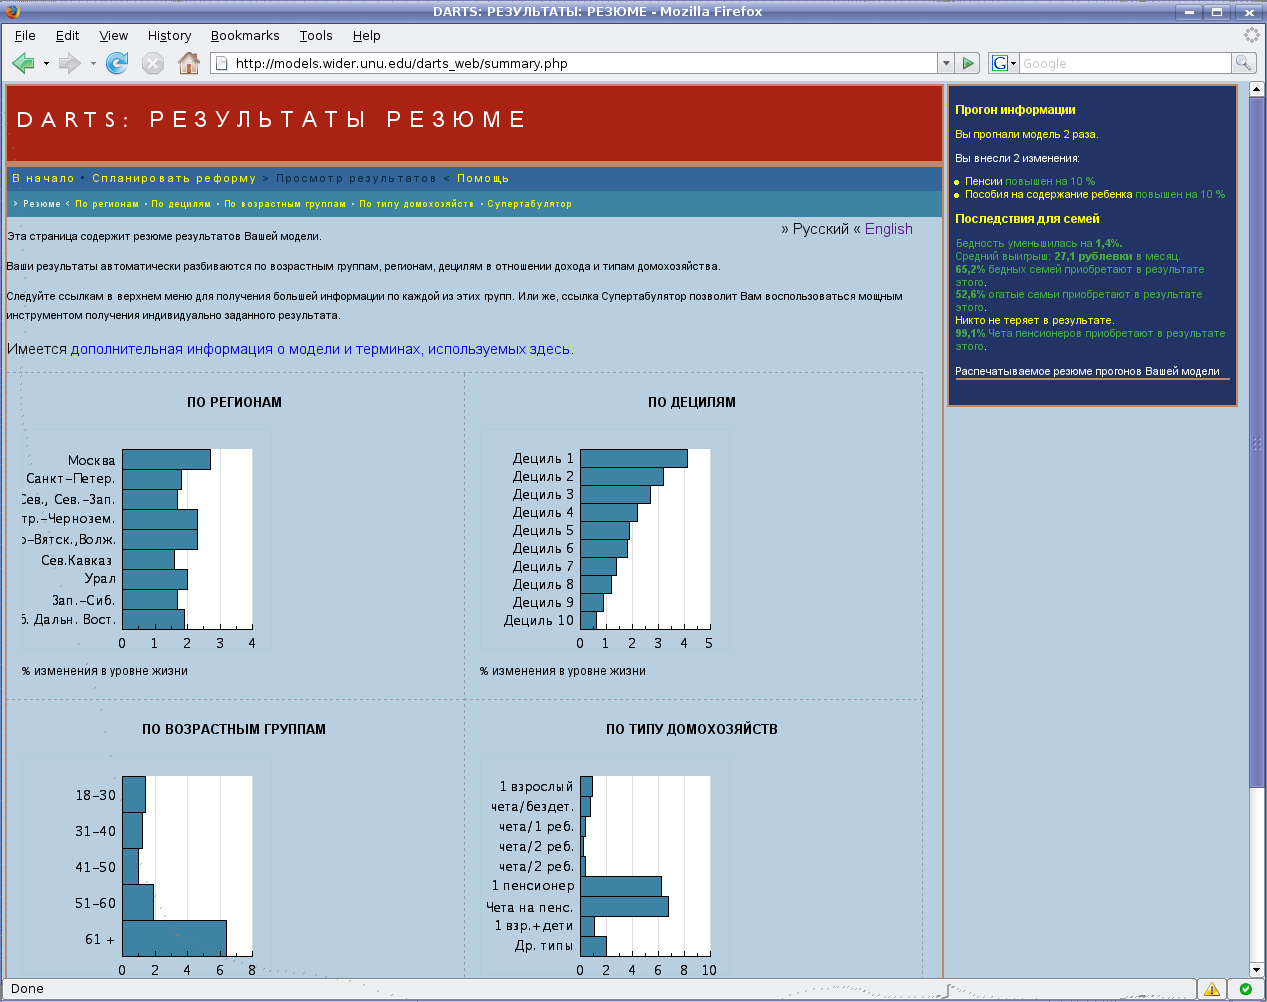Open the Bookmarks menu
This screenshot has width=1267, height=1002.
coord(245,35)
